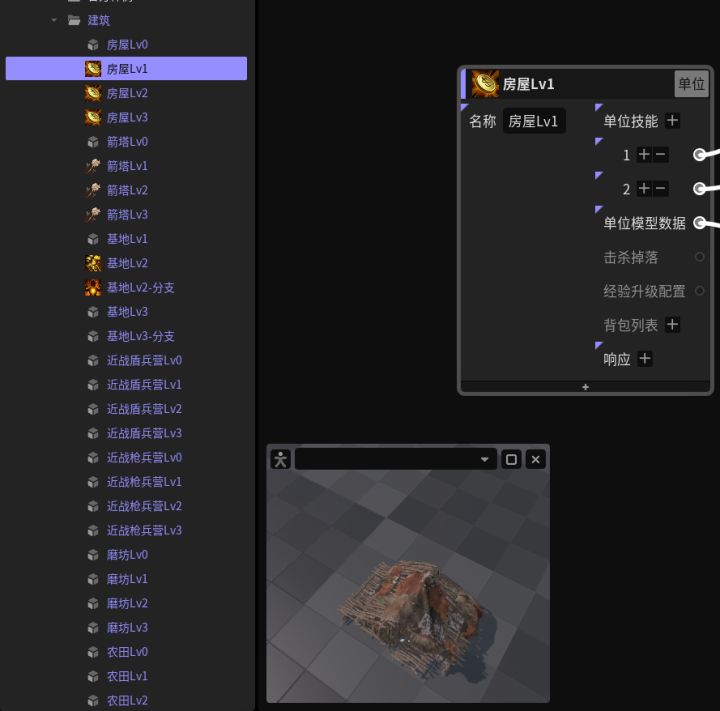This screenshot has height=711, width=720.
Task: Click the 单位技能 label in node
Action: [x=630, y=121]
